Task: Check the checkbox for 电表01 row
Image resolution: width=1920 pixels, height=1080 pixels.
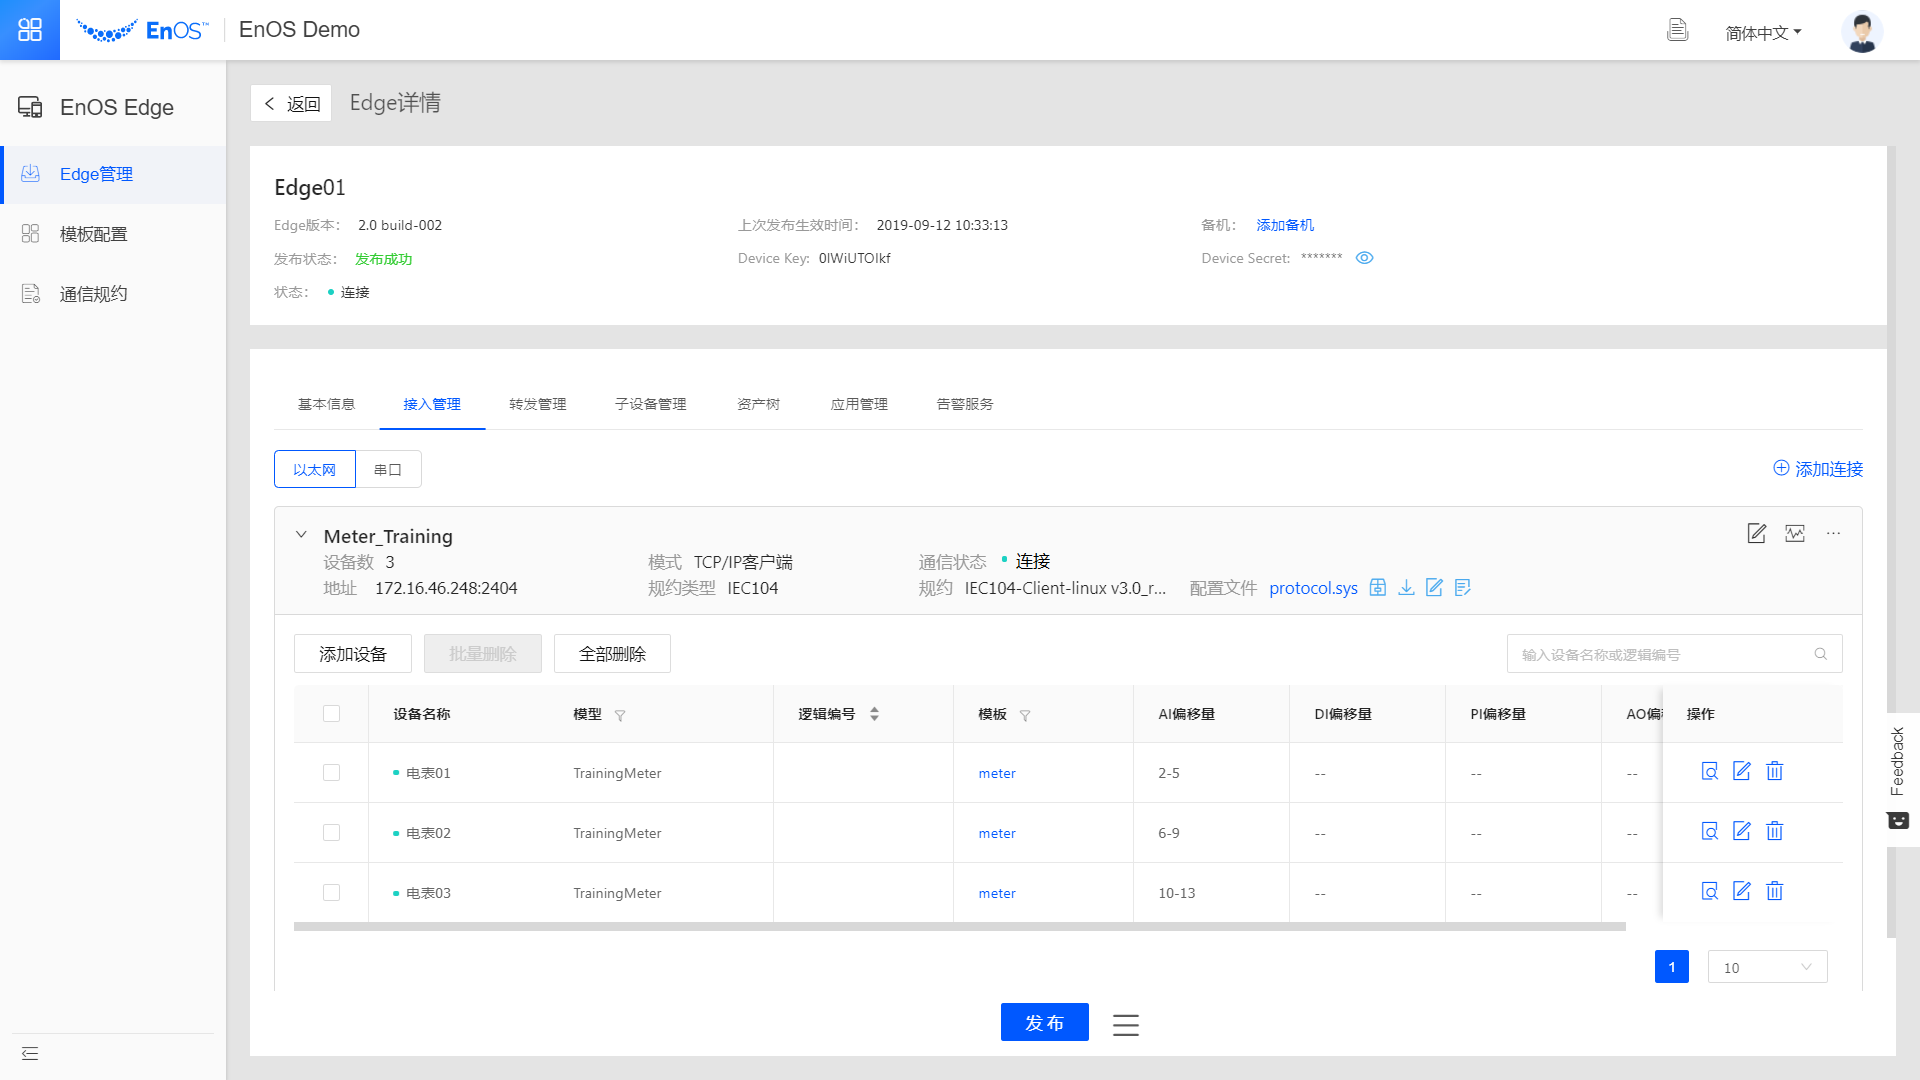Action: point(331,773)
